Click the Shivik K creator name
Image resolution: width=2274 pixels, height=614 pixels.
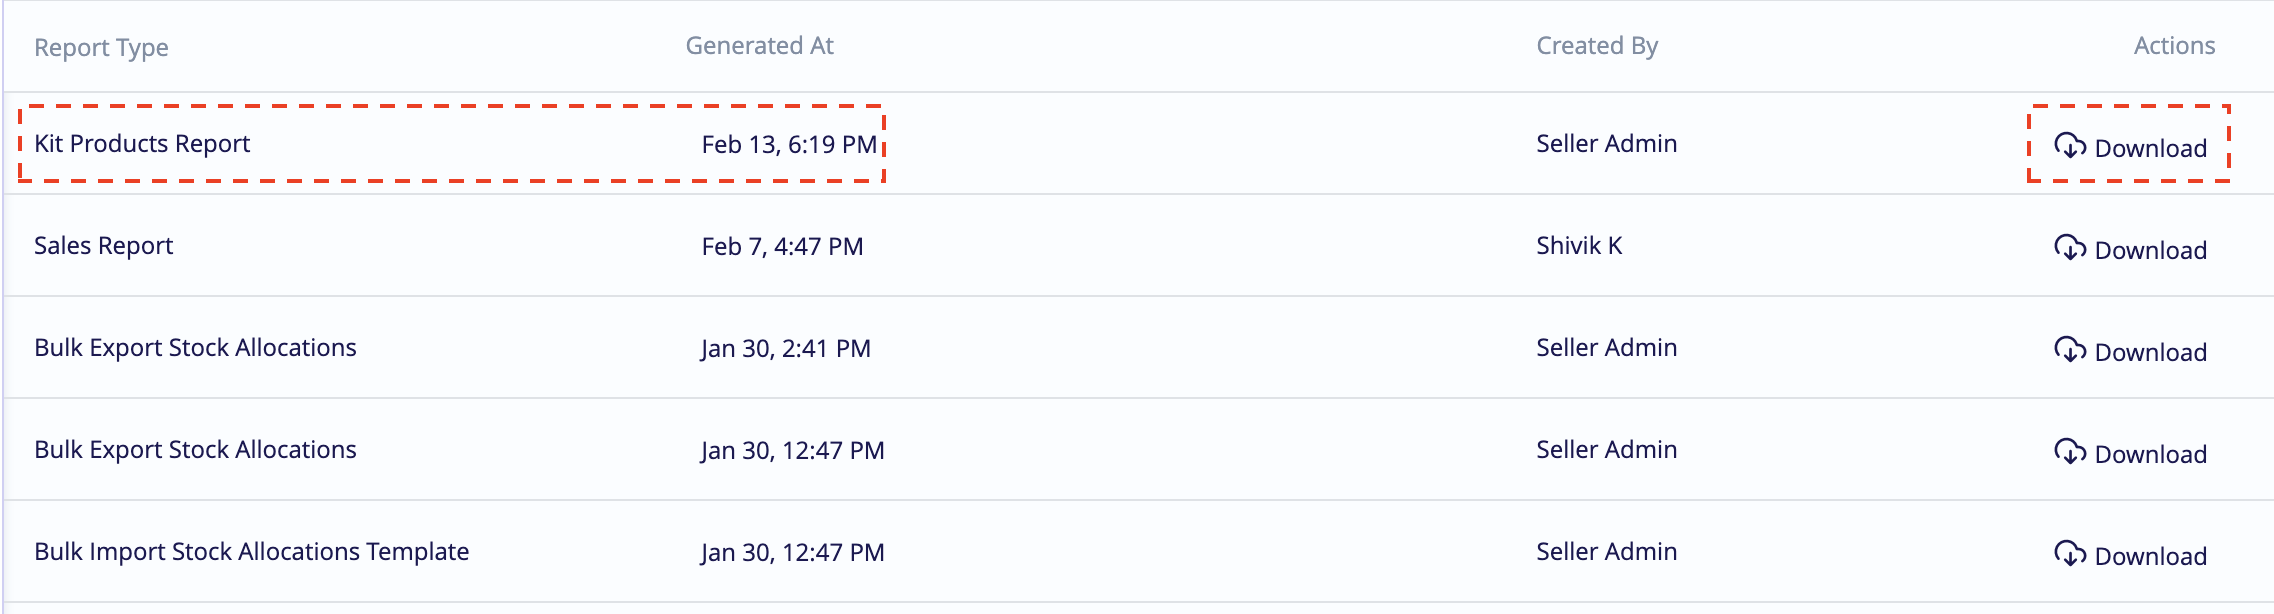tap(1579, 246)
